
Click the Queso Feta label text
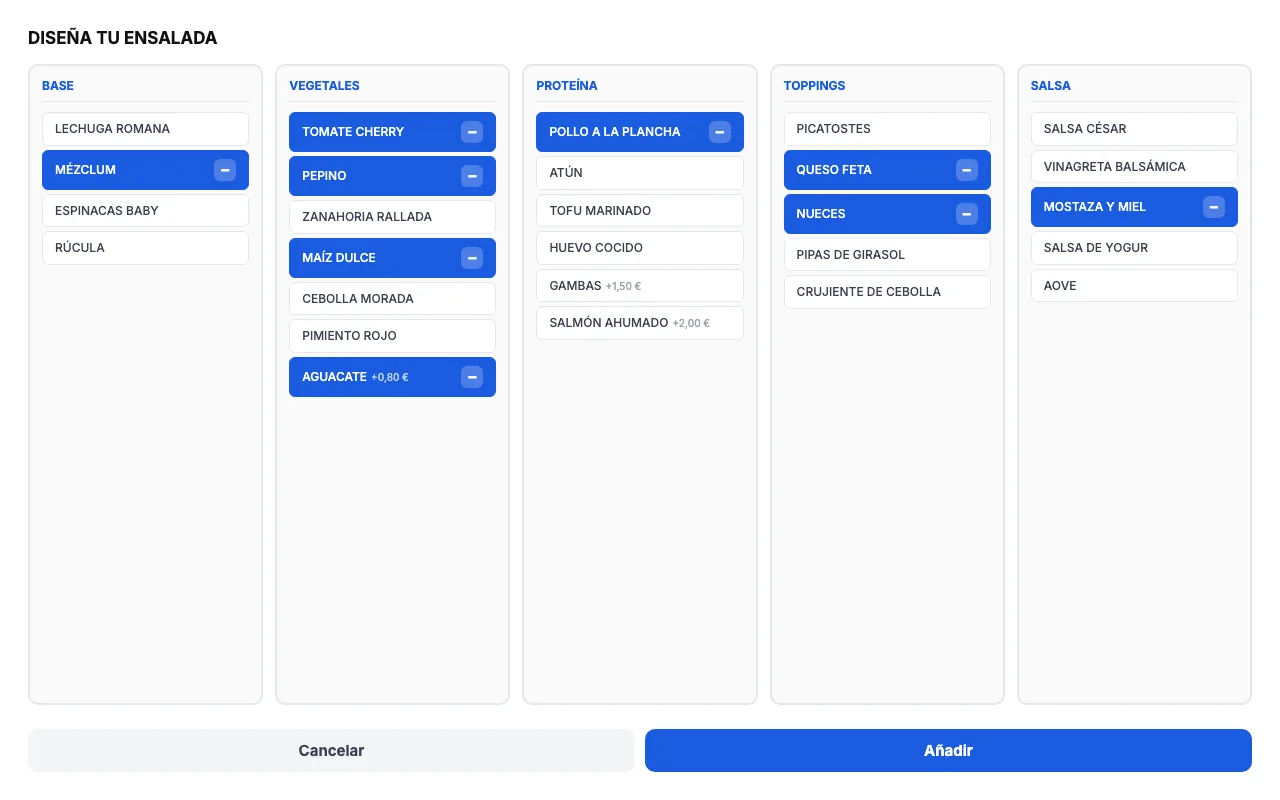834,170
